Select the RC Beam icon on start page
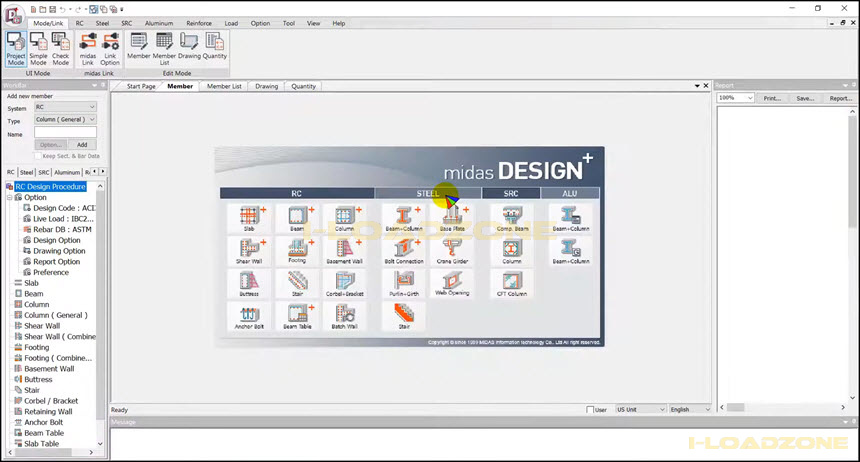 click(x=297, y=218)
